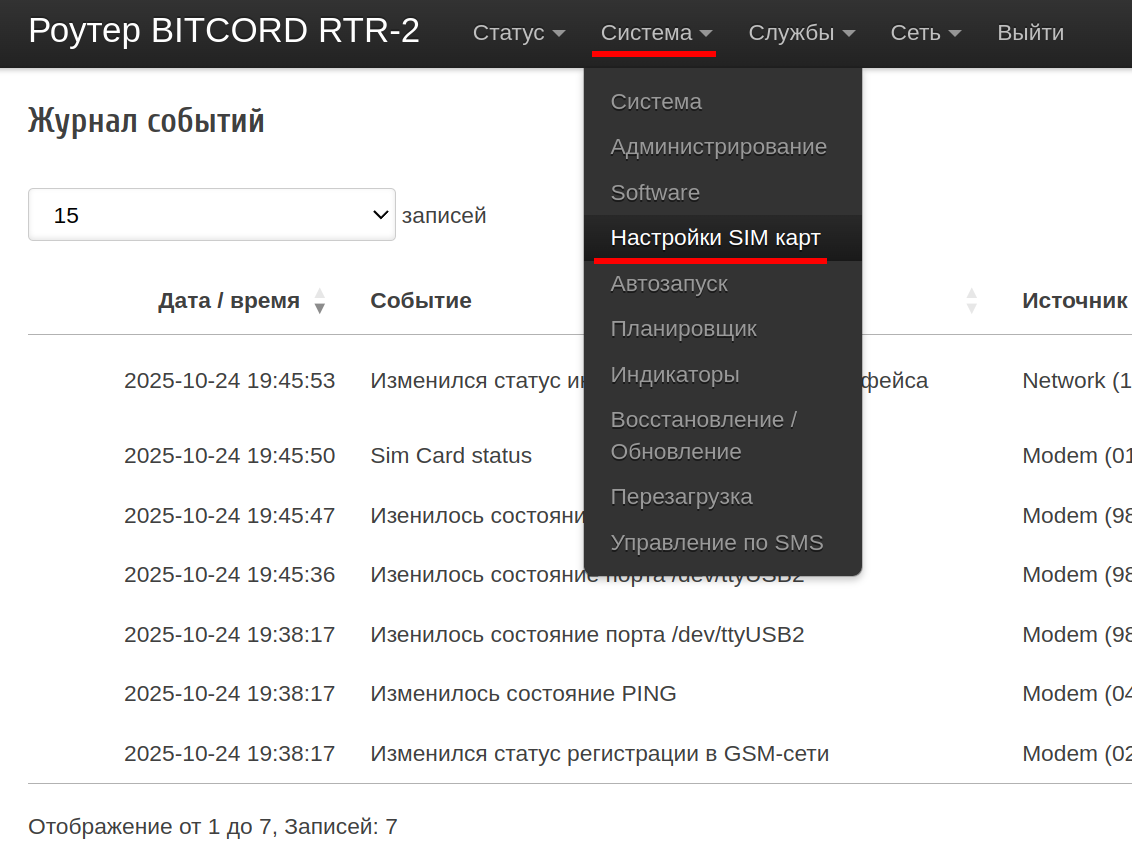Collapse the Система navigation menu
Viewport: 1132px width, 866px height.
click(x=656, y=33)
